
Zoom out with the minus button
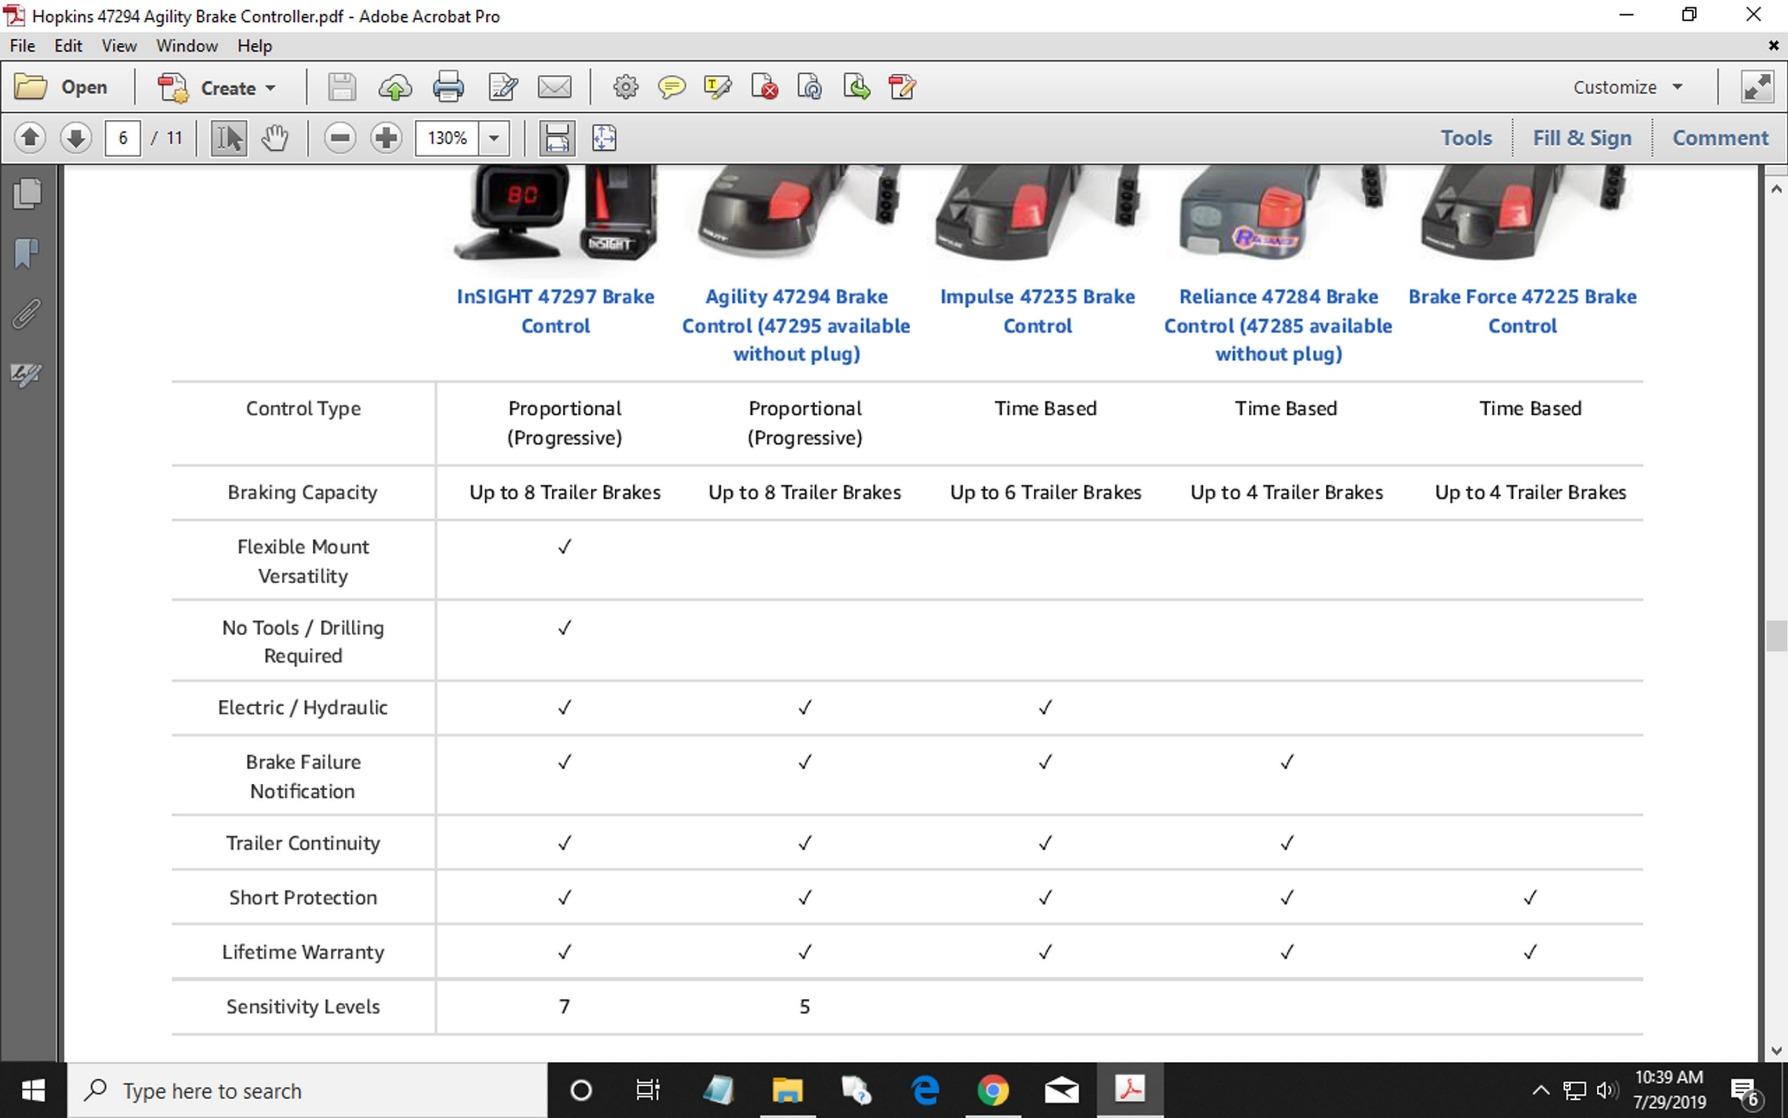point(340,138)
